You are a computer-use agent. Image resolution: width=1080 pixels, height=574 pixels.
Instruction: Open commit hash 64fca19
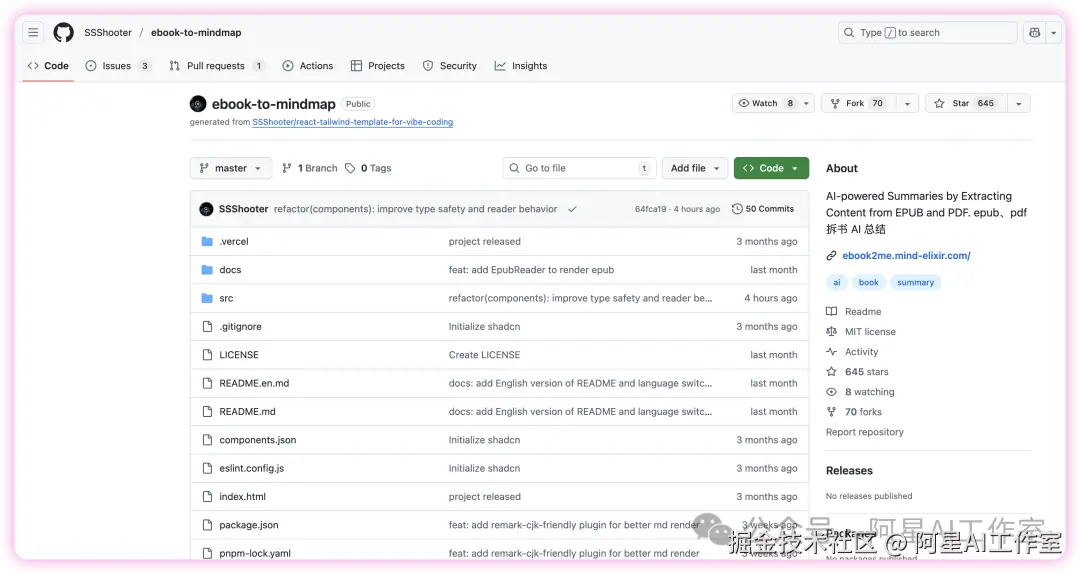click(650, 209)
